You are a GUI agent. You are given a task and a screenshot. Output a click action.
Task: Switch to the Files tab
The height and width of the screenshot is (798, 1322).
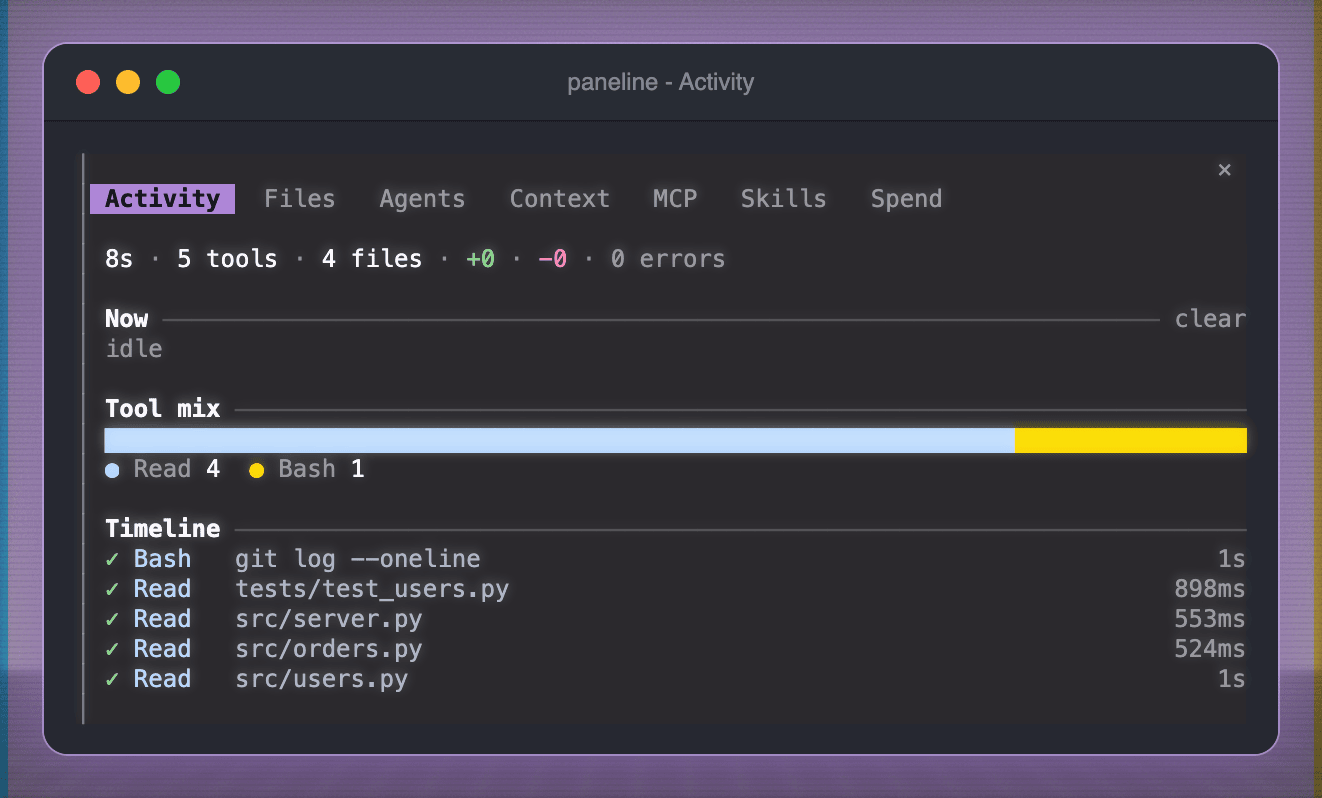pos(300,199)
